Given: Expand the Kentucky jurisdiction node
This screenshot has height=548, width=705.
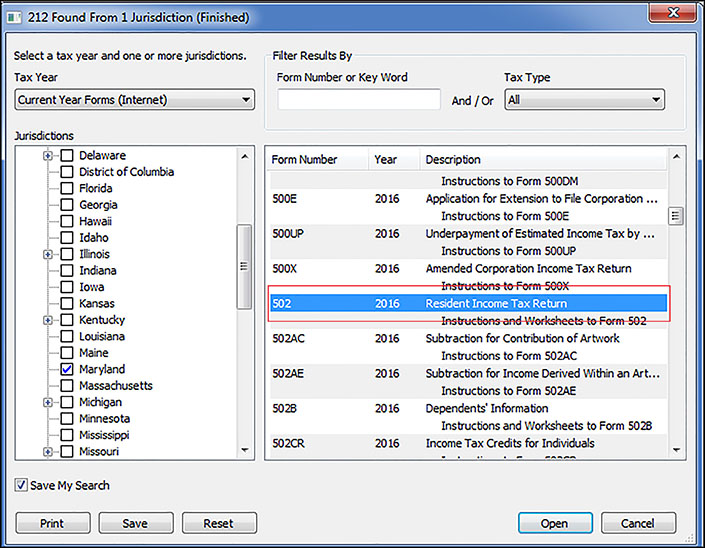Looking at the screenshot, I should coord(47,321).
